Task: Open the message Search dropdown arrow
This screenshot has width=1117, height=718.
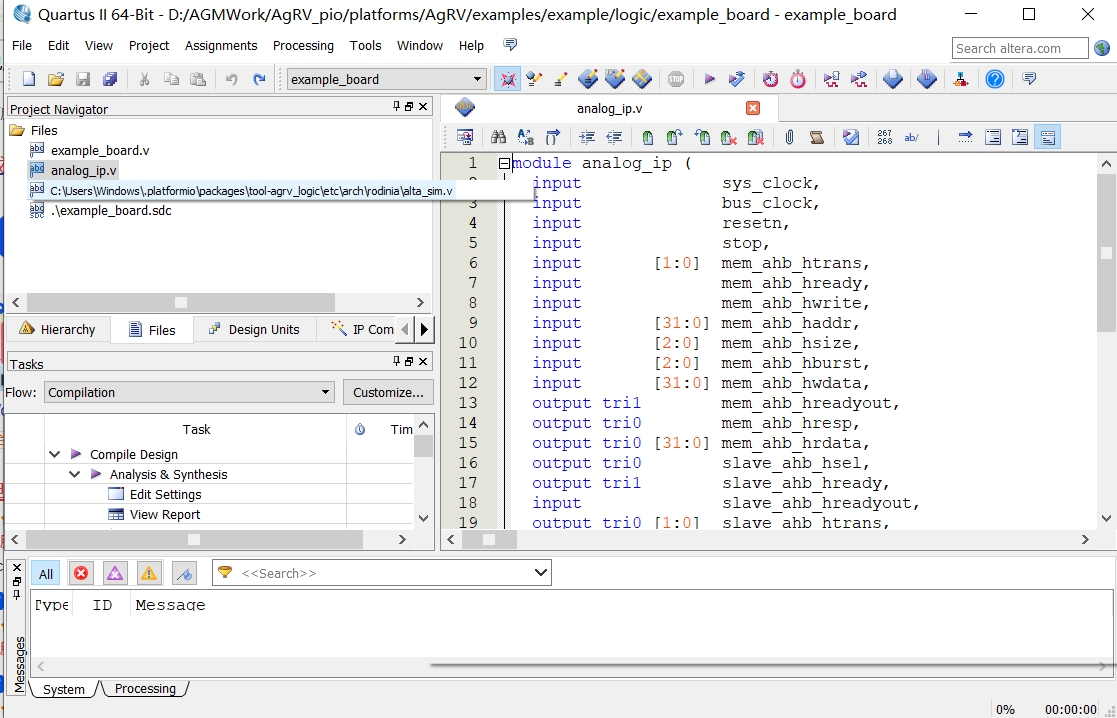Action: [x=541, y=572]
